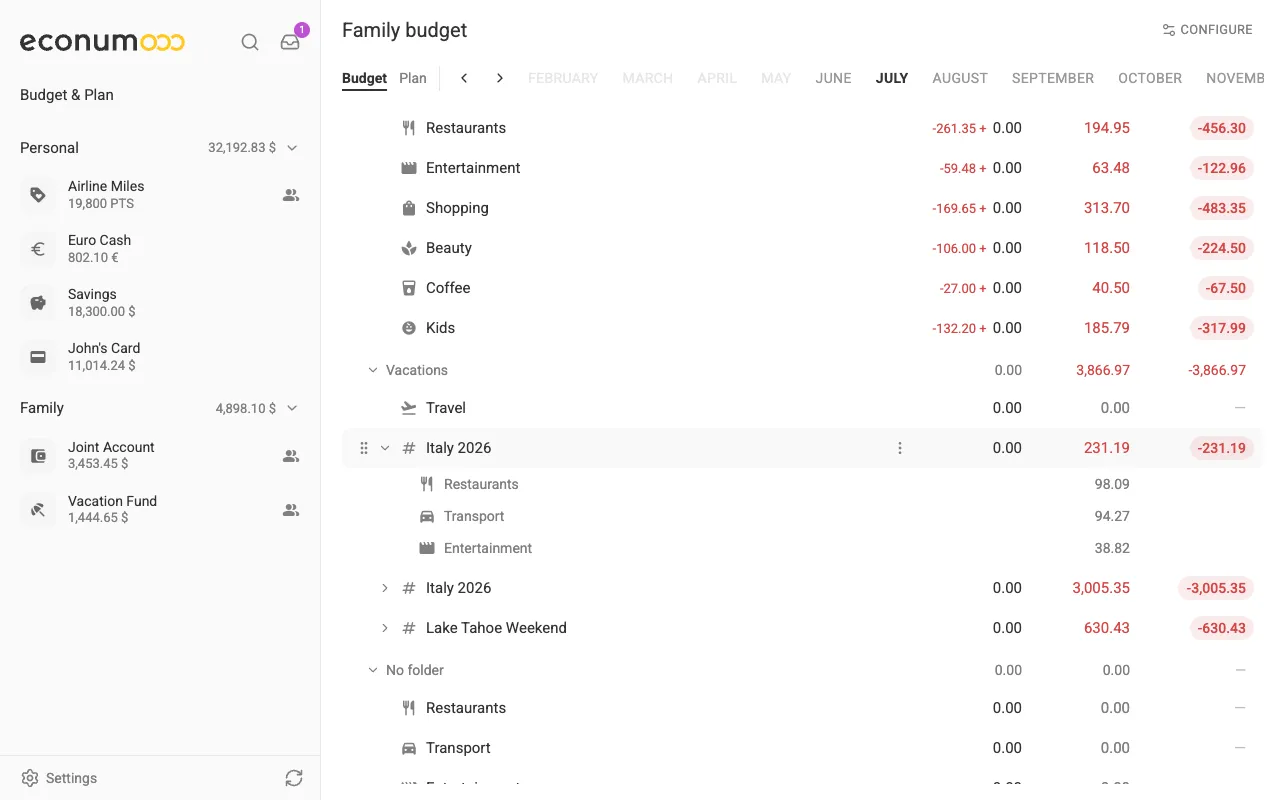Collapse the expanded Italy 2026 tag
This screenshot has width=1280, height=800.
point(385,448)
